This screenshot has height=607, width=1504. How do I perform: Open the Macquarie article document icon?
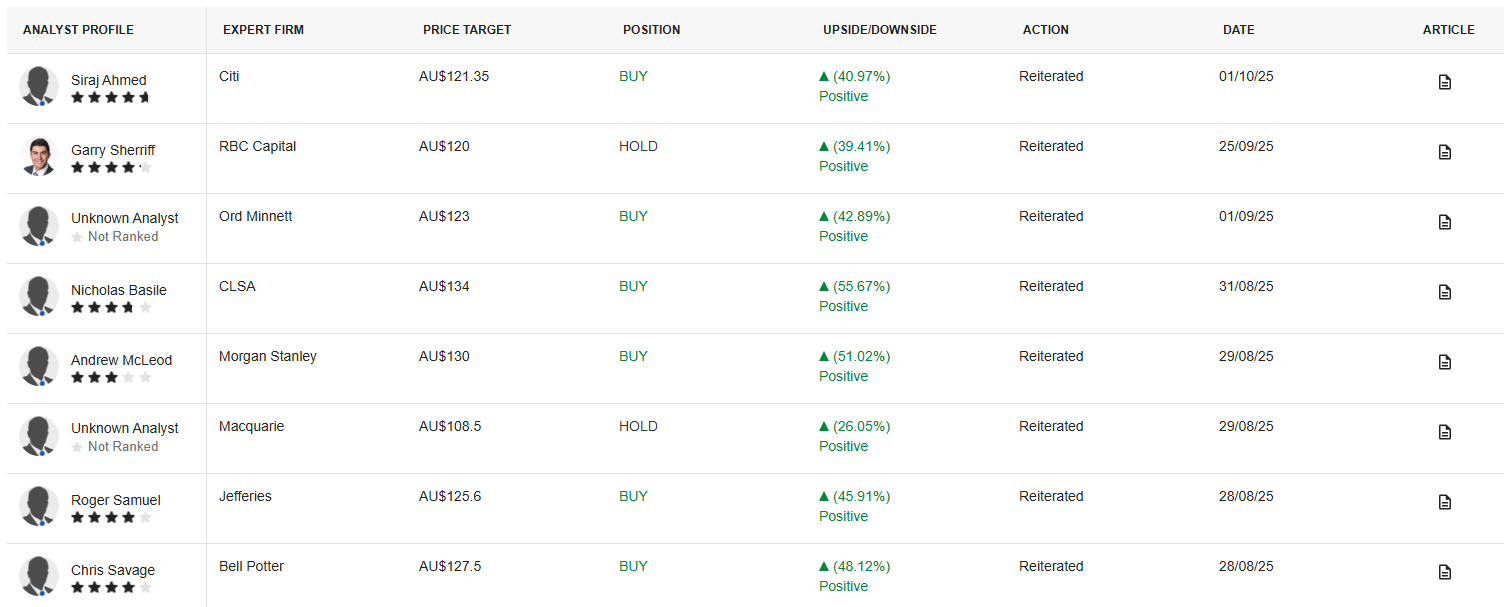[x=1444, y=432]
